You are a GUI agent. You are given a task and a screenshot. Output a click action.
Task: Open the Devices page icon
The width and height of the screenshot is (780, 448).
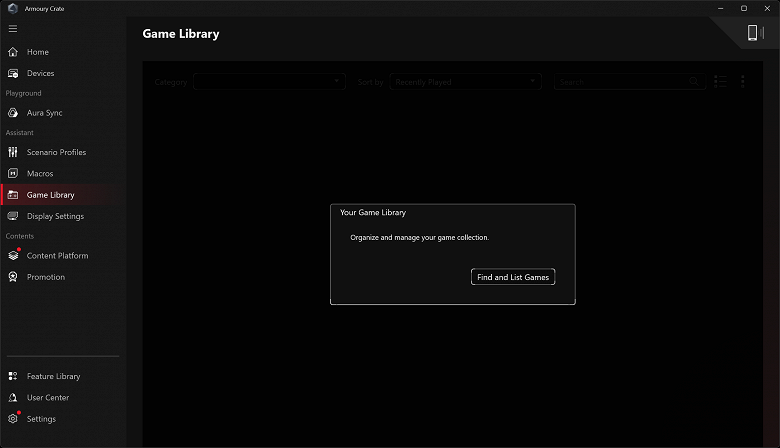point(13,73)
